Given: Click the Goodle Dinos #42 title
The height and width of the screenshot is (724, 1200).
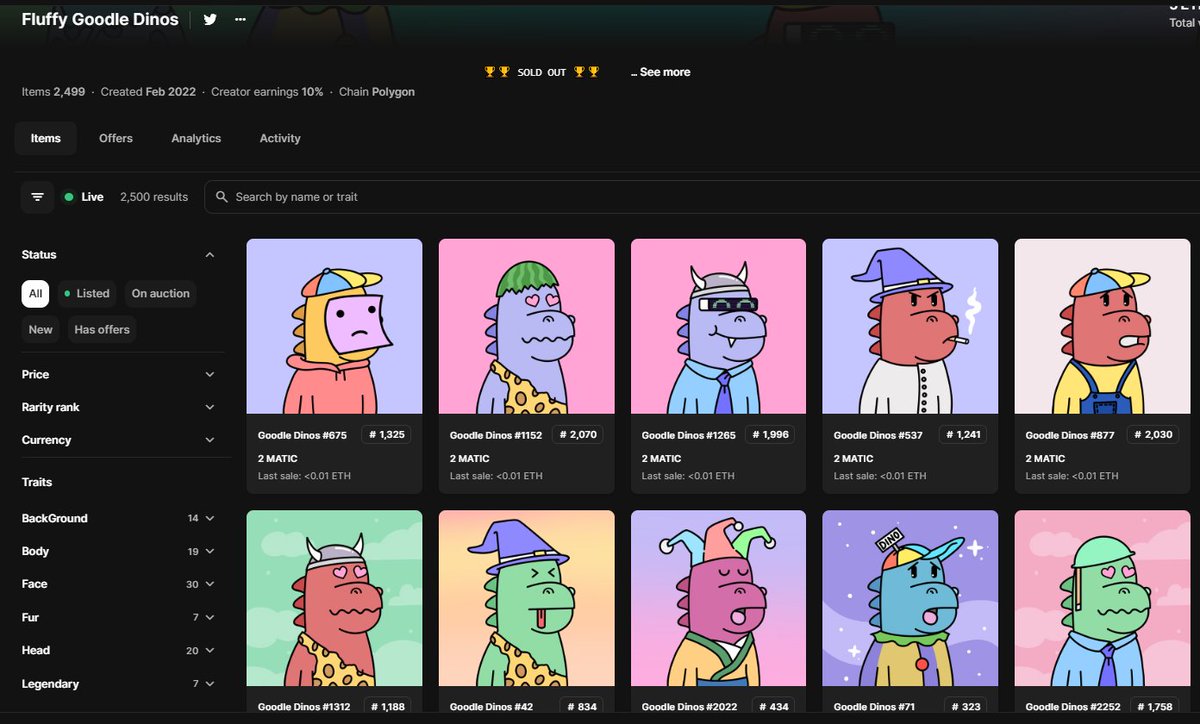Looking at the screenshot, I should [x=491, y=707].
